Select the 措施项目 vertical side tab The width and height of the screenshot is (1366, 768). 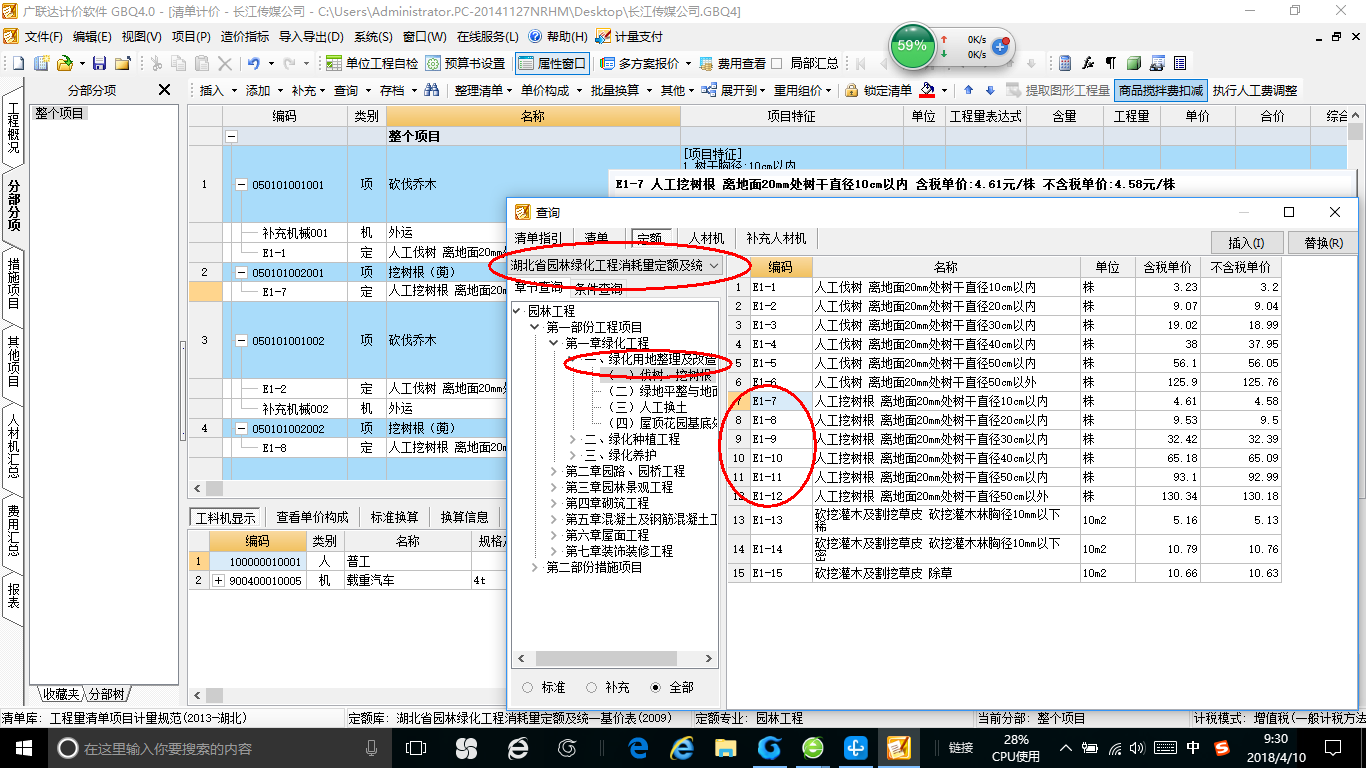point(13,283)
